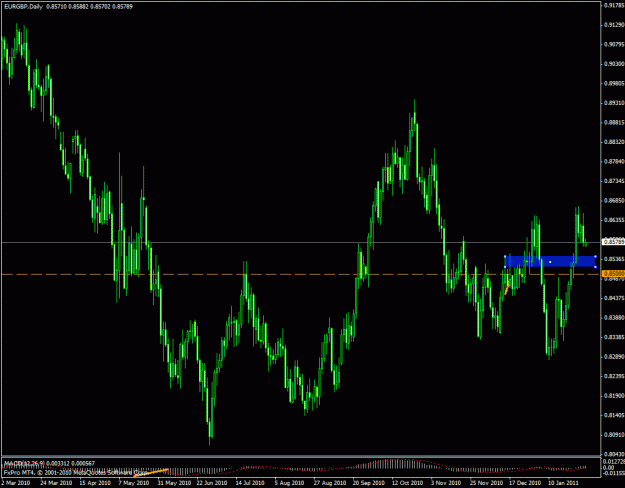Click the FxPro MT4 copyright text
The width and height of the screenshot is (625, 488).
coord(75,473)
